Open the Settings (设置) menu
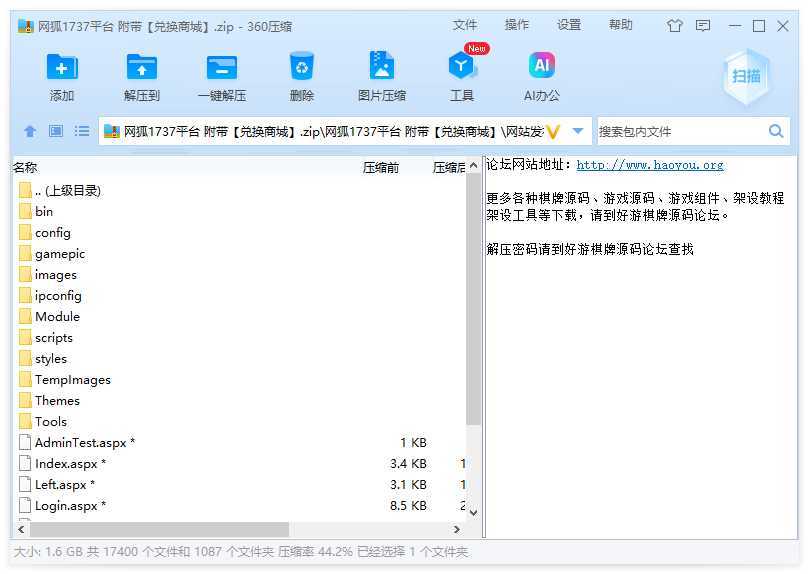 point(569,25)
